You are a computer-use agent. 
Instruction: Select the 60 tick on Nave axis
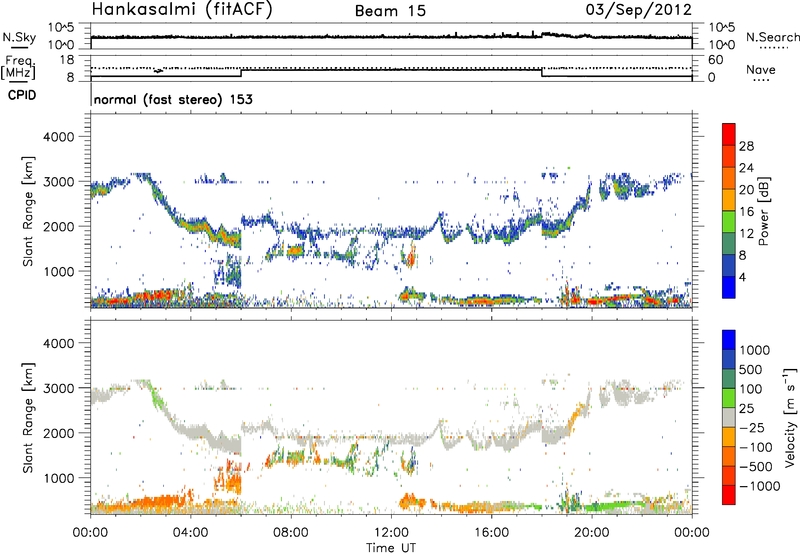click(x=715, y=60)
